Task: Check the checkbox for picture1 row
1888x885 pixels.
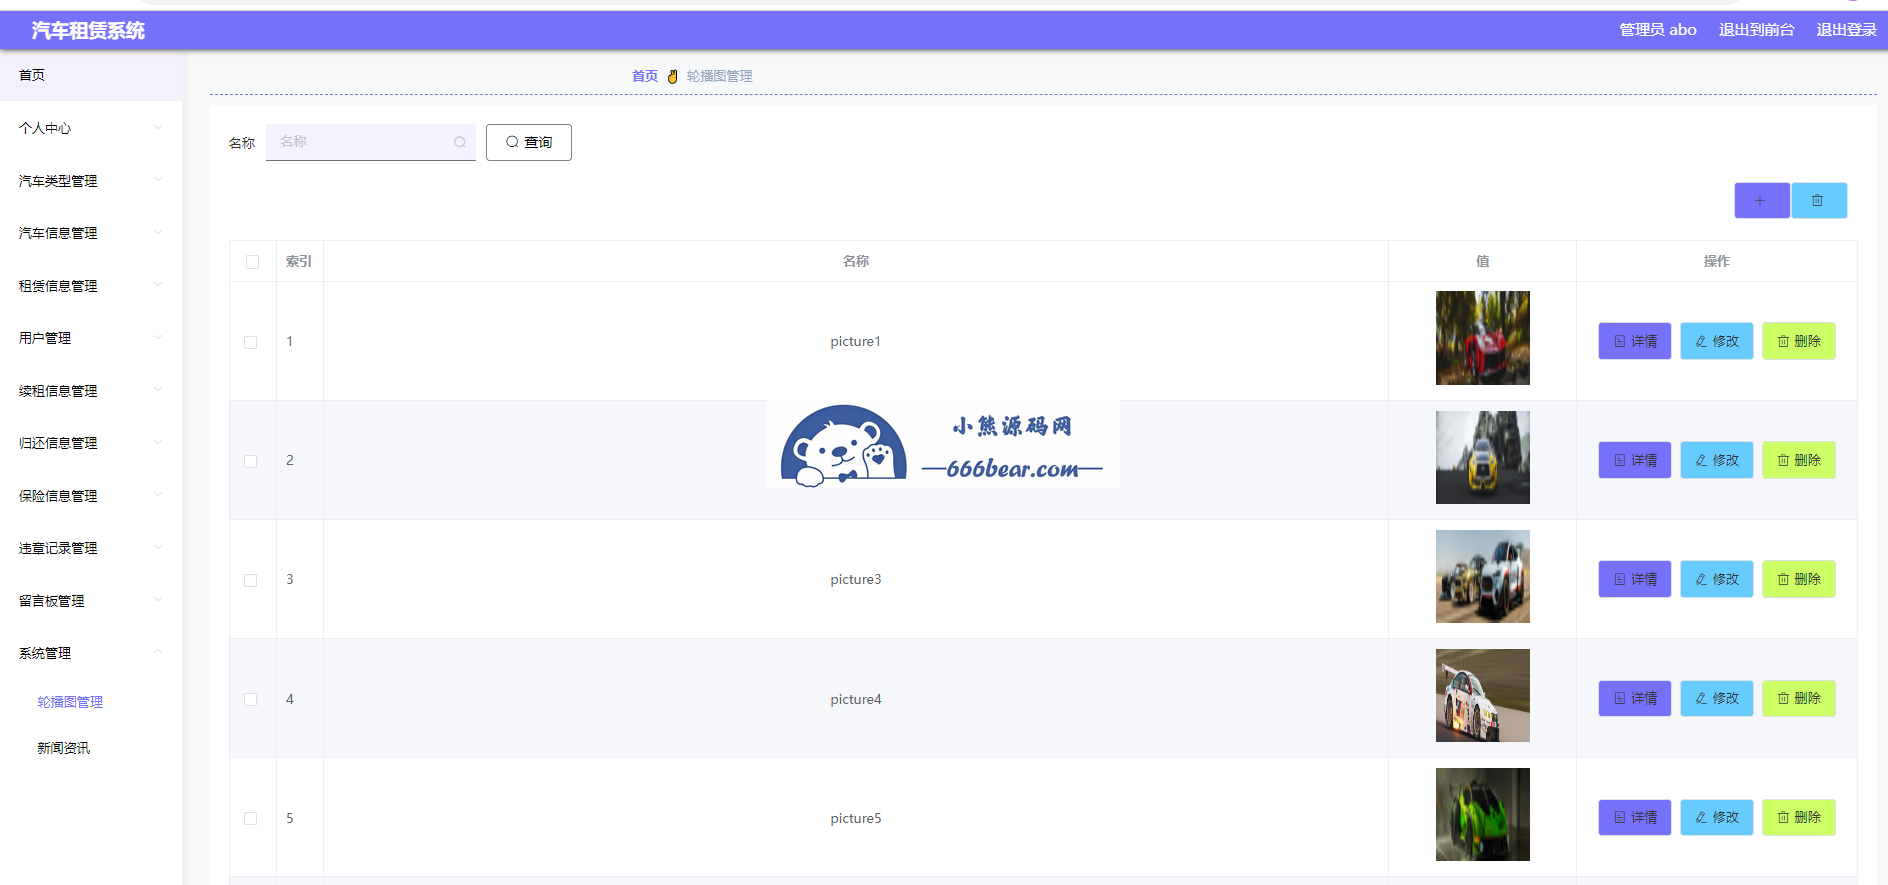Action: coord(251,342)
